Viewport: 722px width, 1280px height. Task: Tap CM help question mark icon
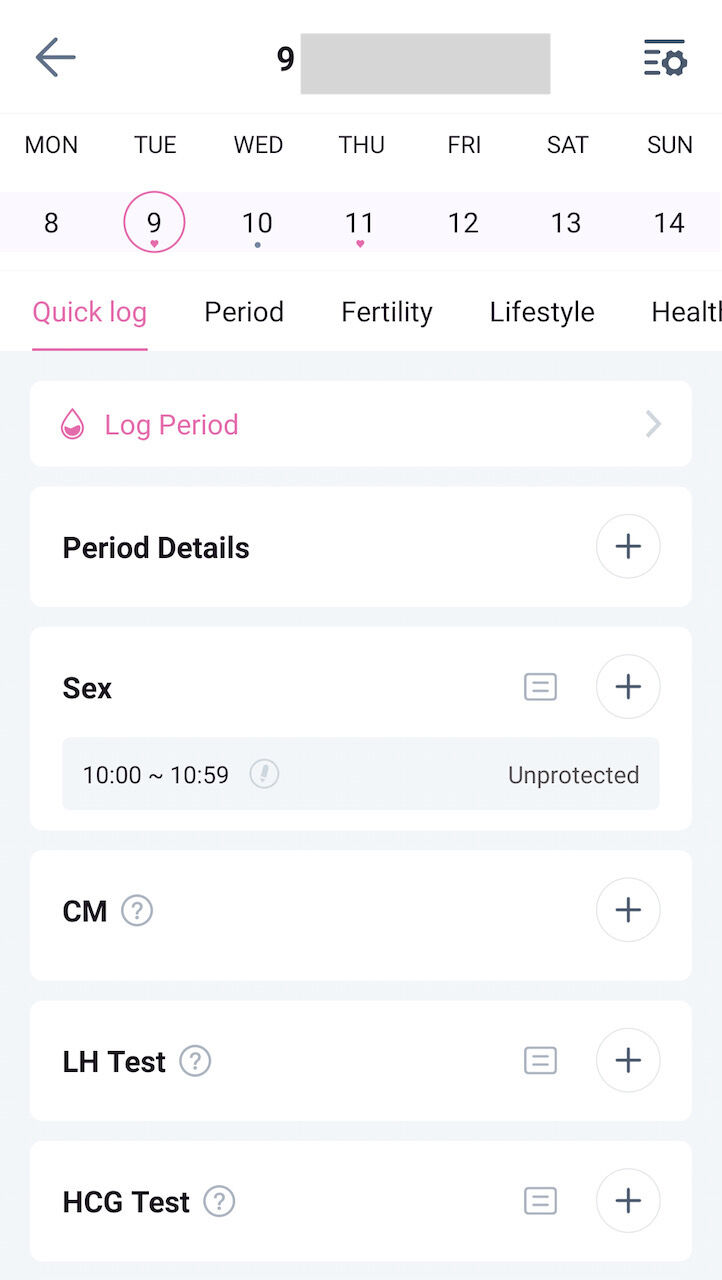137,911
